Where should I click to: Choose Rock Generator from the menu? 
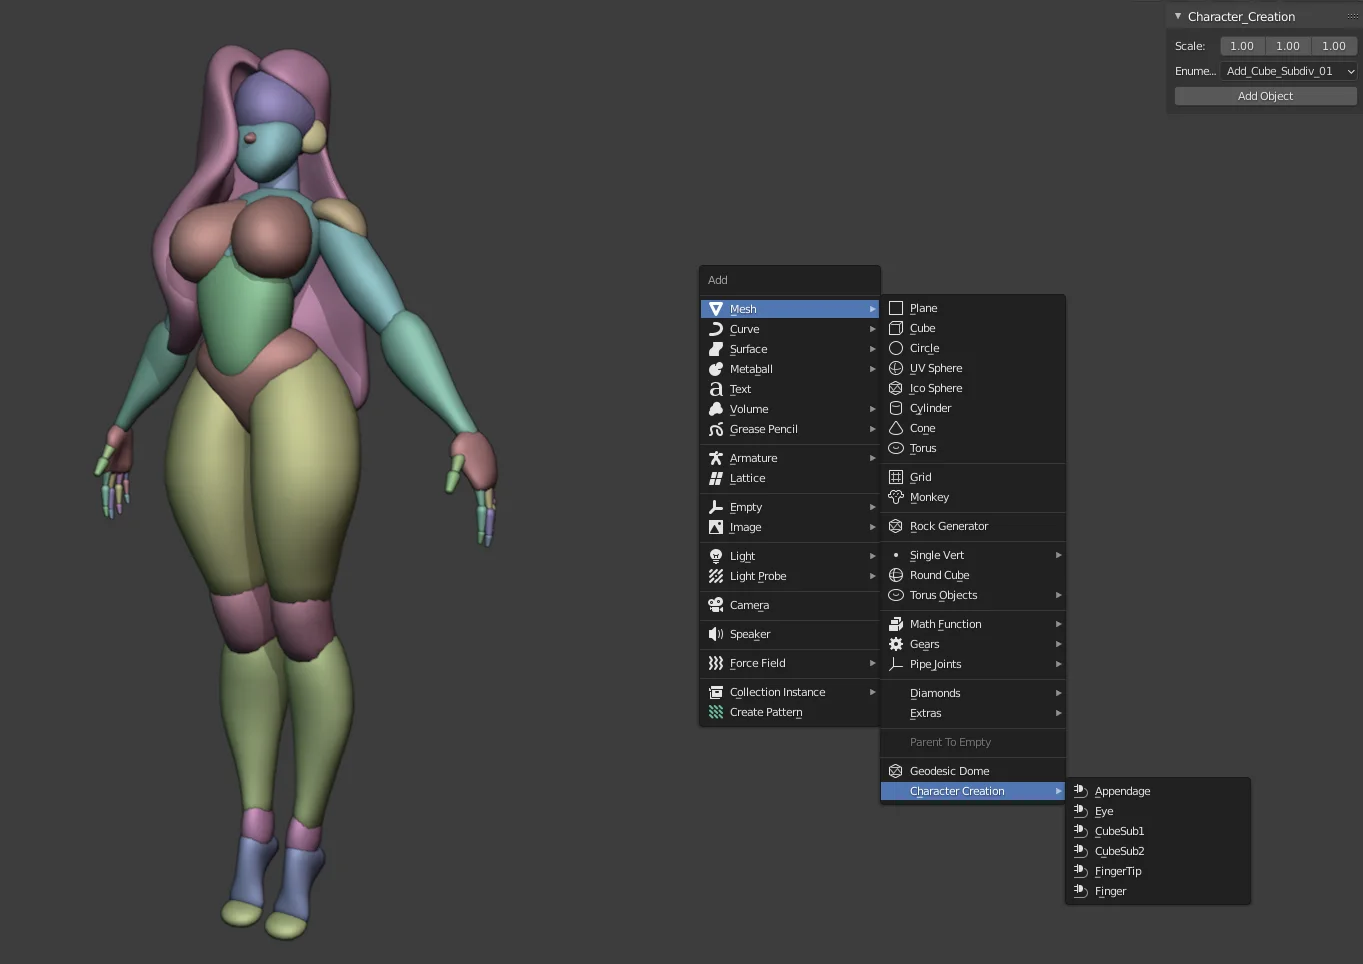click(950, 526)
